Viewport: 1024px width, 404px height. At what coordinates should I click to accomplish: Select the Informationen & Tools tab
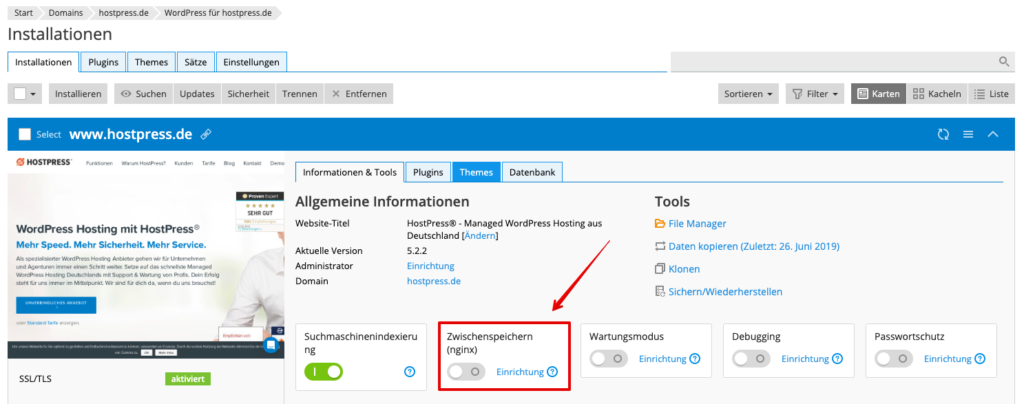[349, 172]
